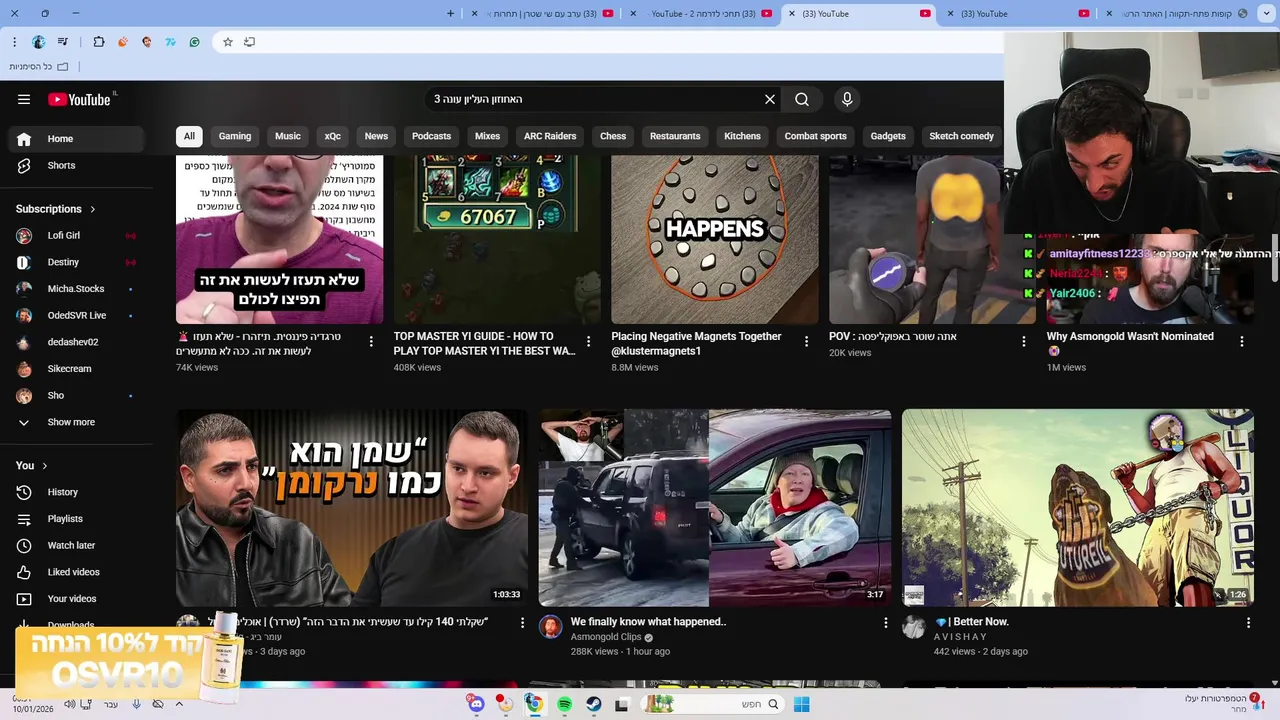Expand the You section
Viewport: 1280px width, 720px height.
point(32,465)
